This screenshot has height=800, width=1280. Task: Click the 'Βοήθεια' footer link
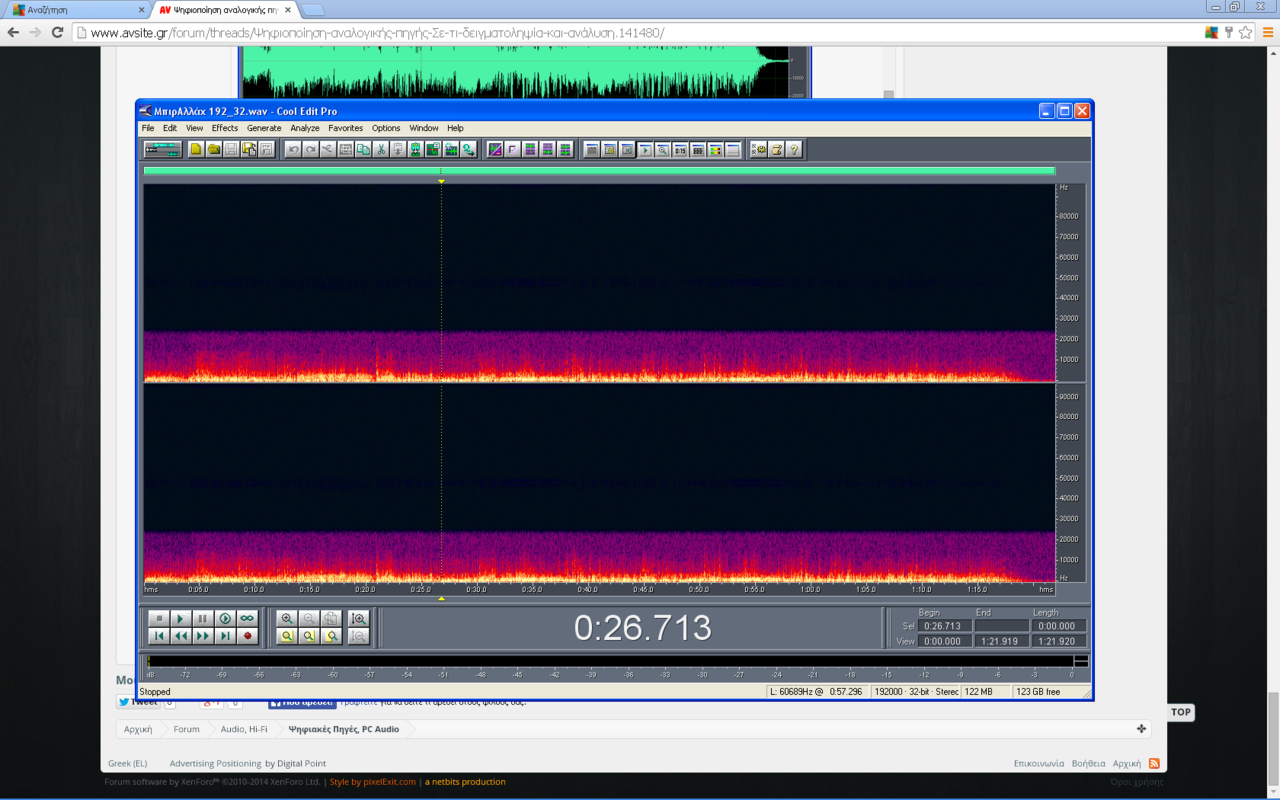pyautogui.click(x=1088, y=763)
